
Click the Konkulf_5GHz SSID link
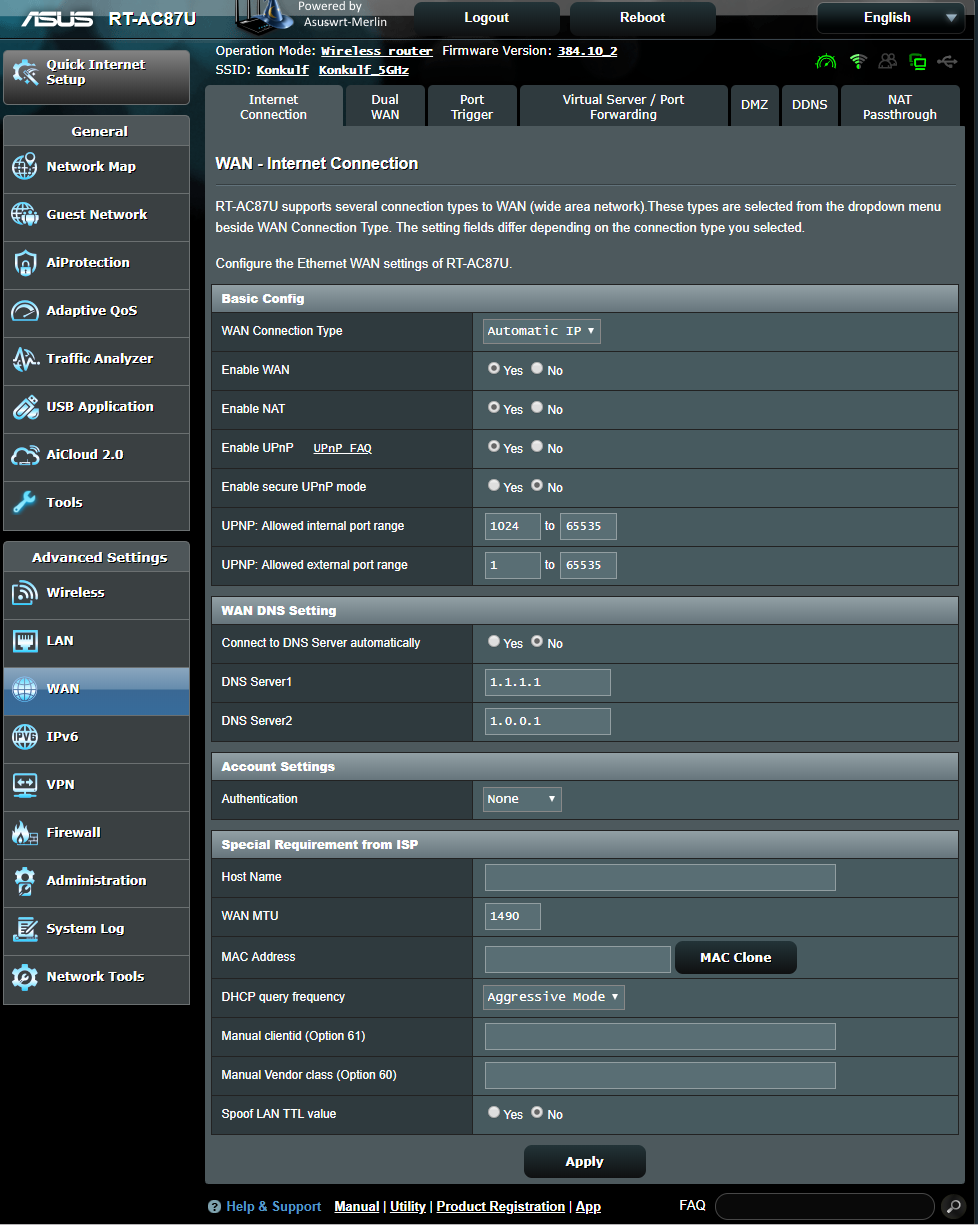coord(364,70)
